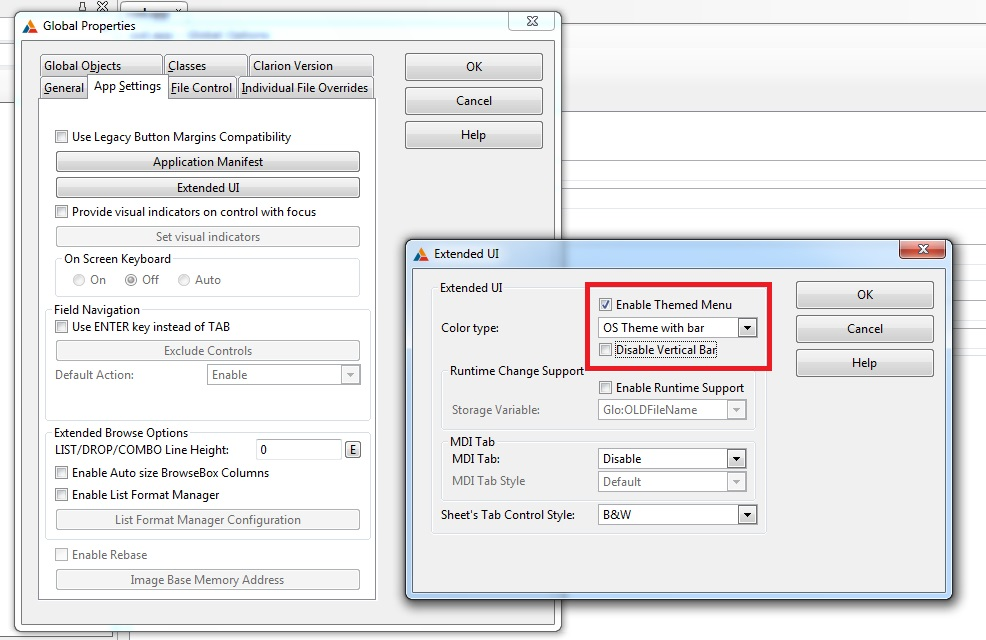986x640 pixels.
Task: Open Sheet's Tab Control Style dropdown
Action: pos(746,515)
